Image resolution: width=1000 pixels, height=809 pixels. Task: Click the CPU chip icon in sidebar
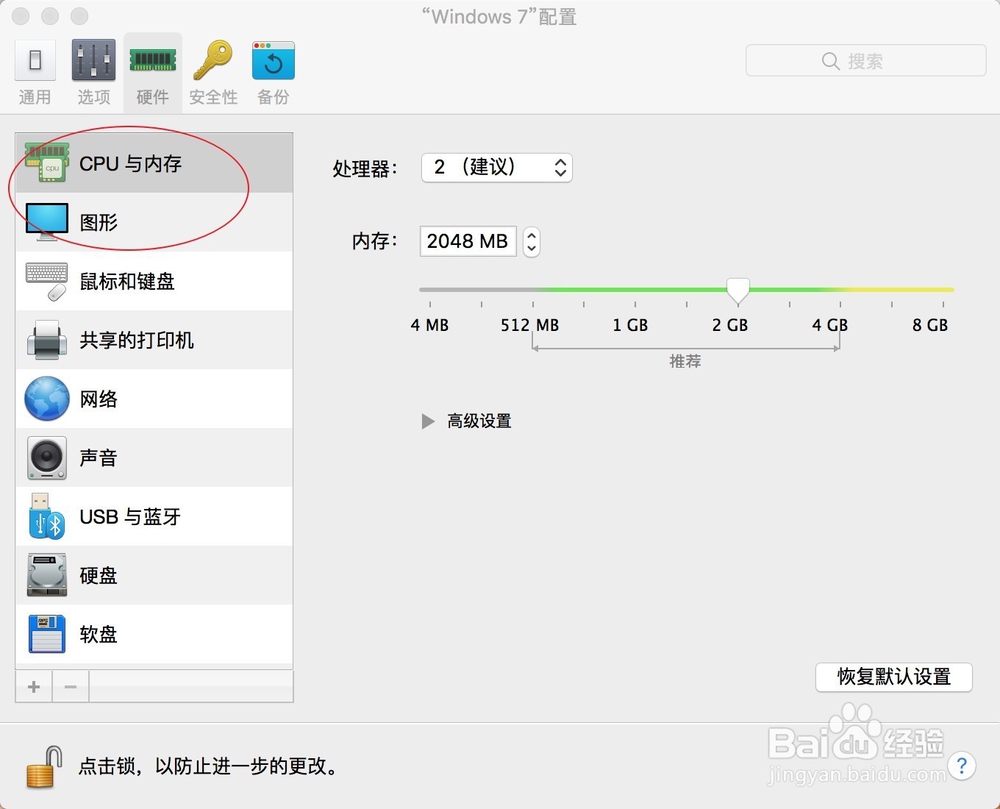(47, 163)
